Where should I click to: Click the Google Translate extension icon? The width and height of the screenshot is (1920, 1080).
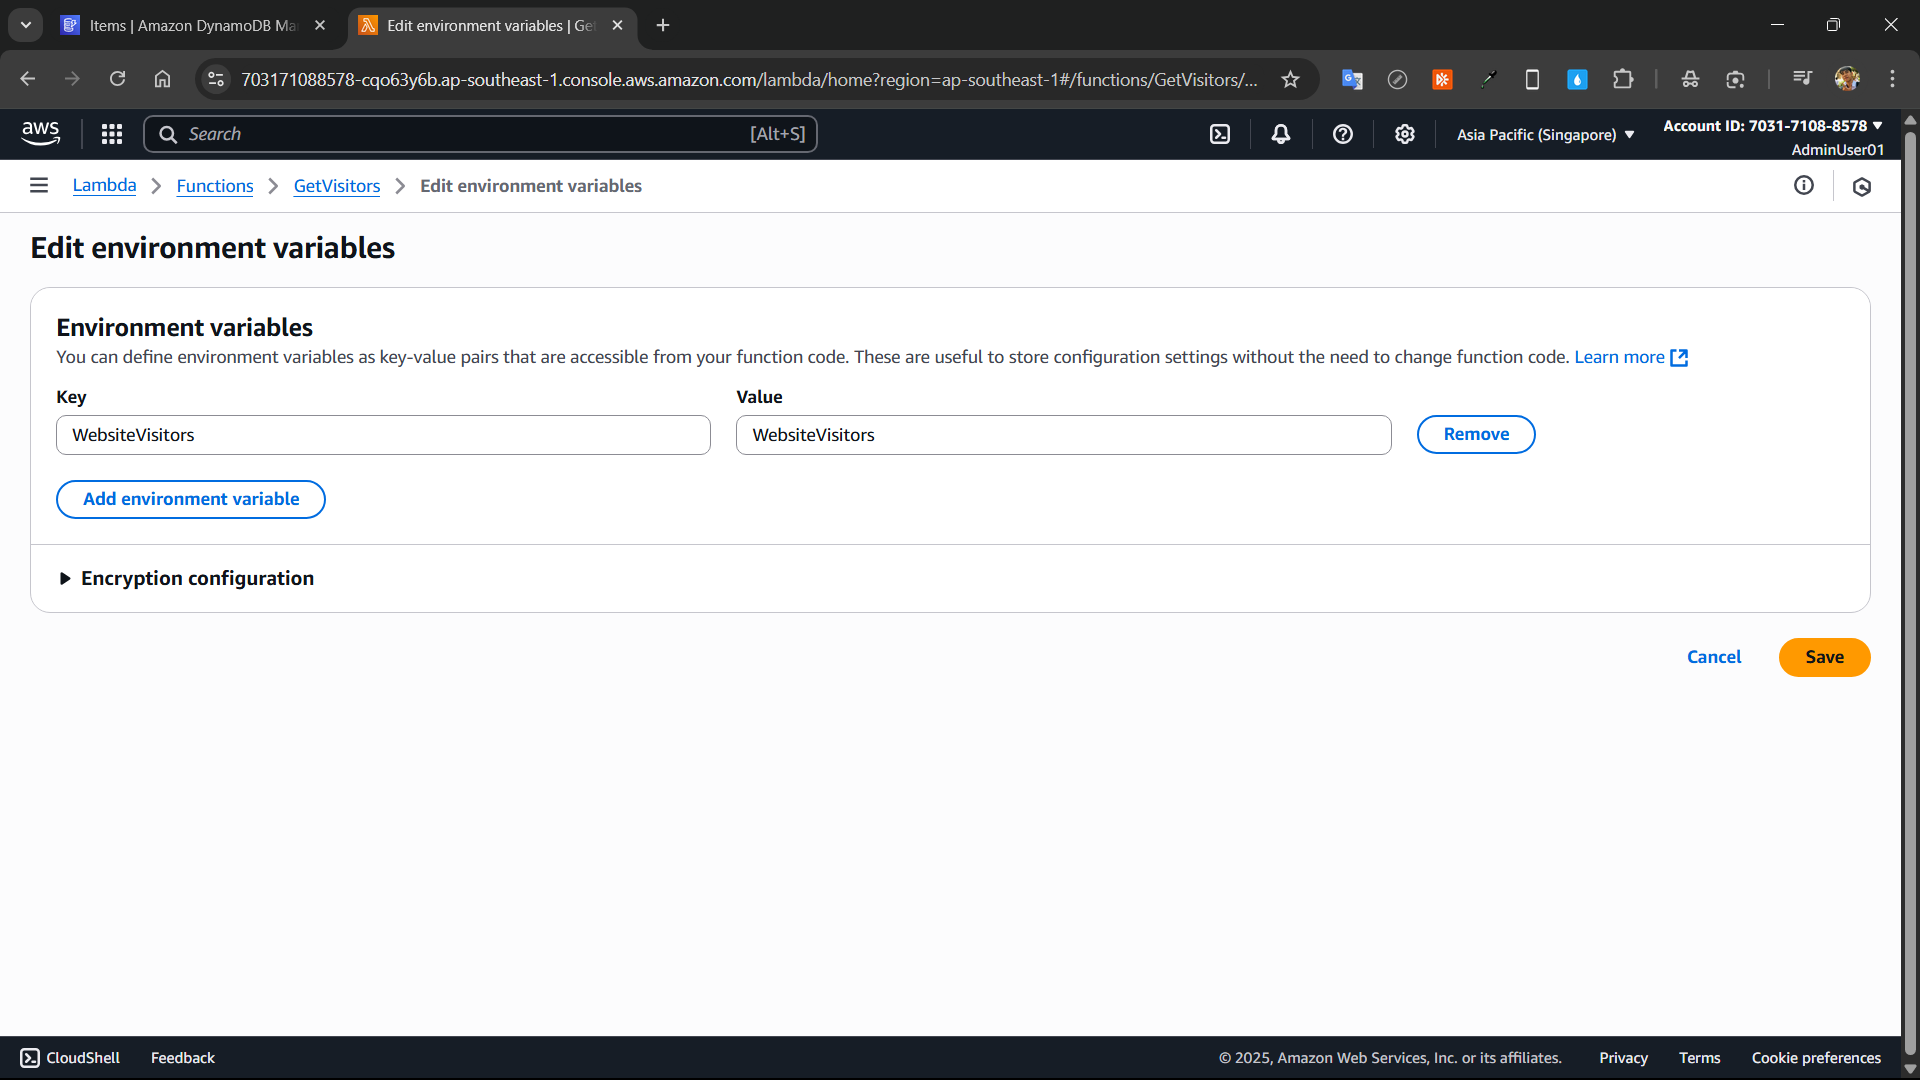(1352, 79)
